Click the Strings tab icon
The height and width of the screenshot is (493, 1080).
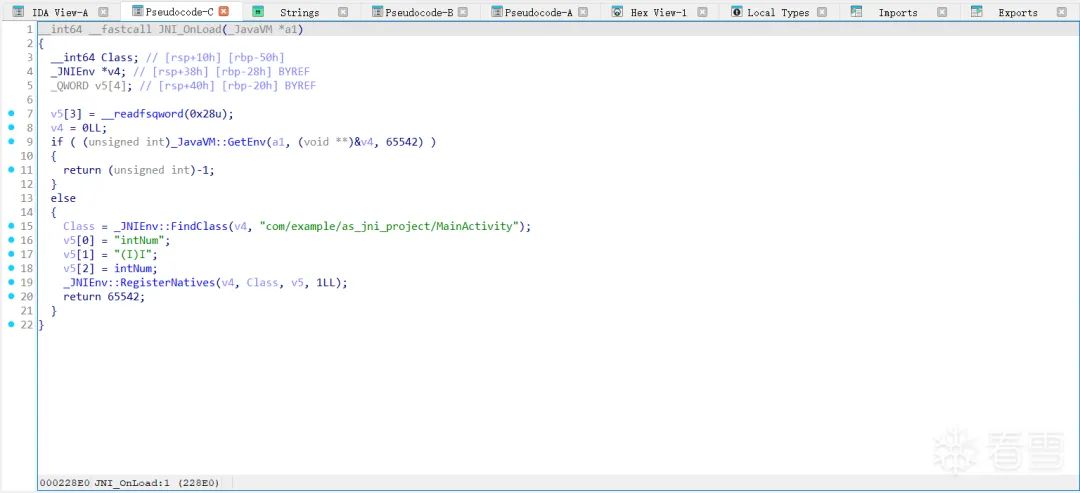pyautogui.click(x=258, y=12)
